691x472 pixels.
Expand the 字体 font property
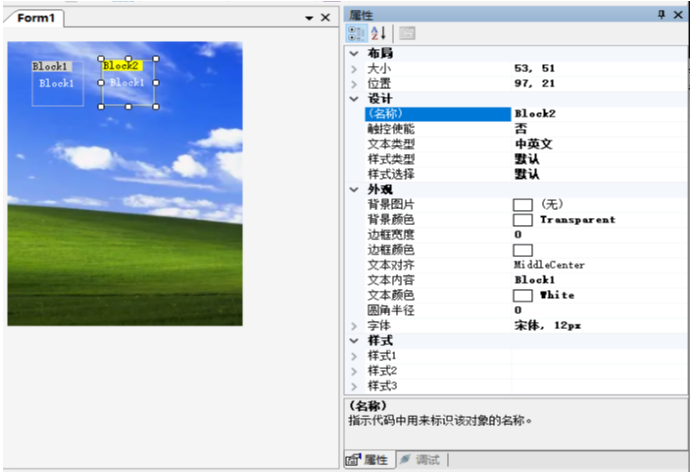pos(354,326)
